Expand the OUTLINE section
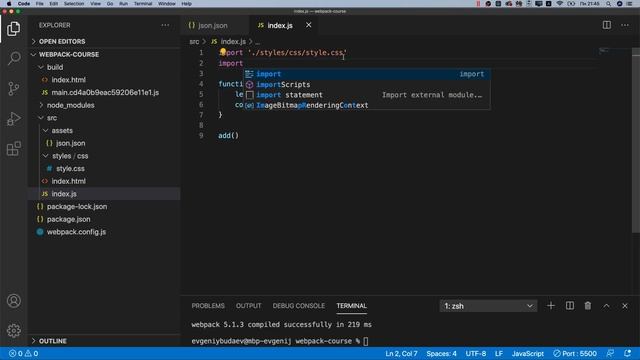The image size is (640, 360). click(104, 341)
